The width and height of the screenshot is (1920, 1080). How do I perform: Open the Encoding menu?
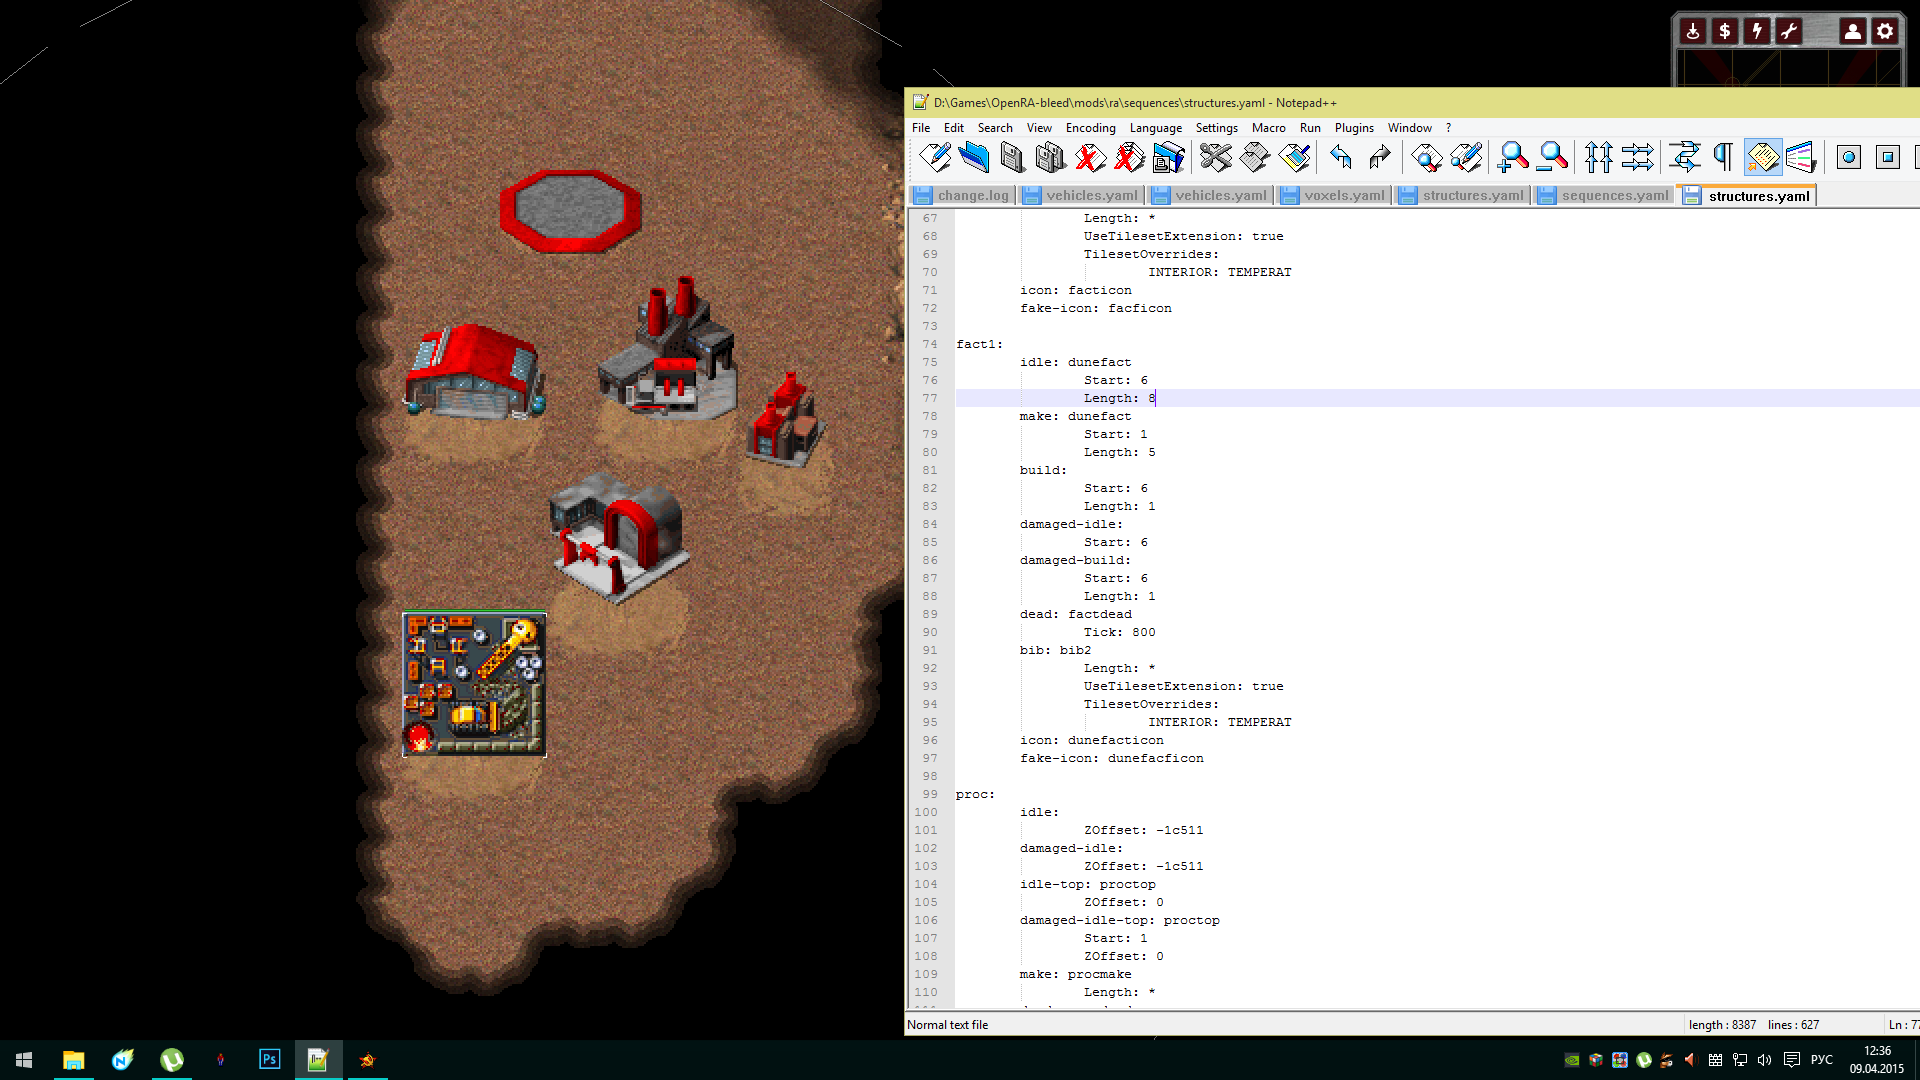[x=1090, y=128]
